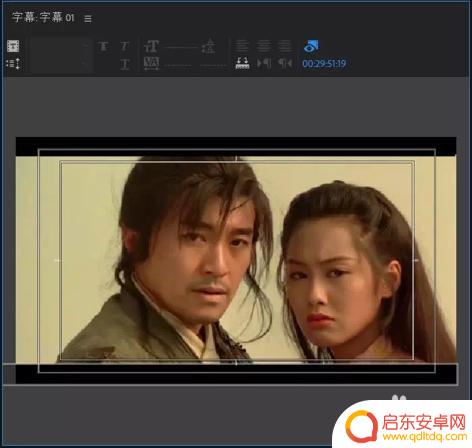This screenshot has height=448, width=472.
Task: Open Tab Stops settings
Action: [242, 63]
